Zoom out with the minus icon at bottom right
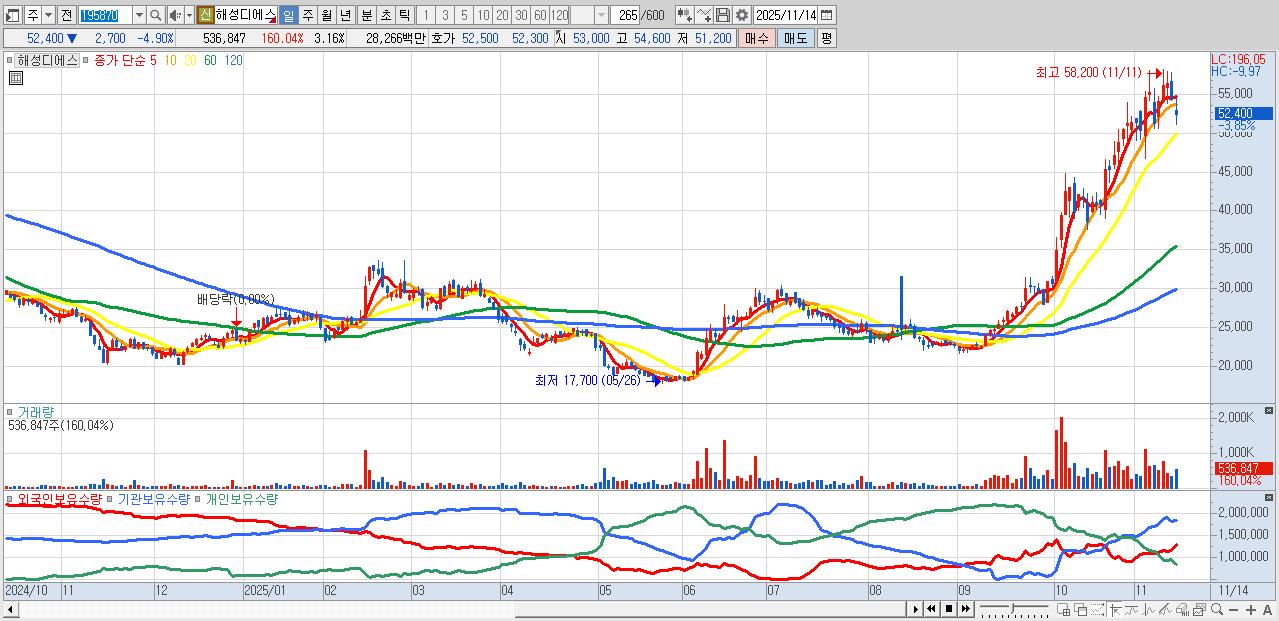Viewport: 1279px width, 621px height. coord(1234,610)
